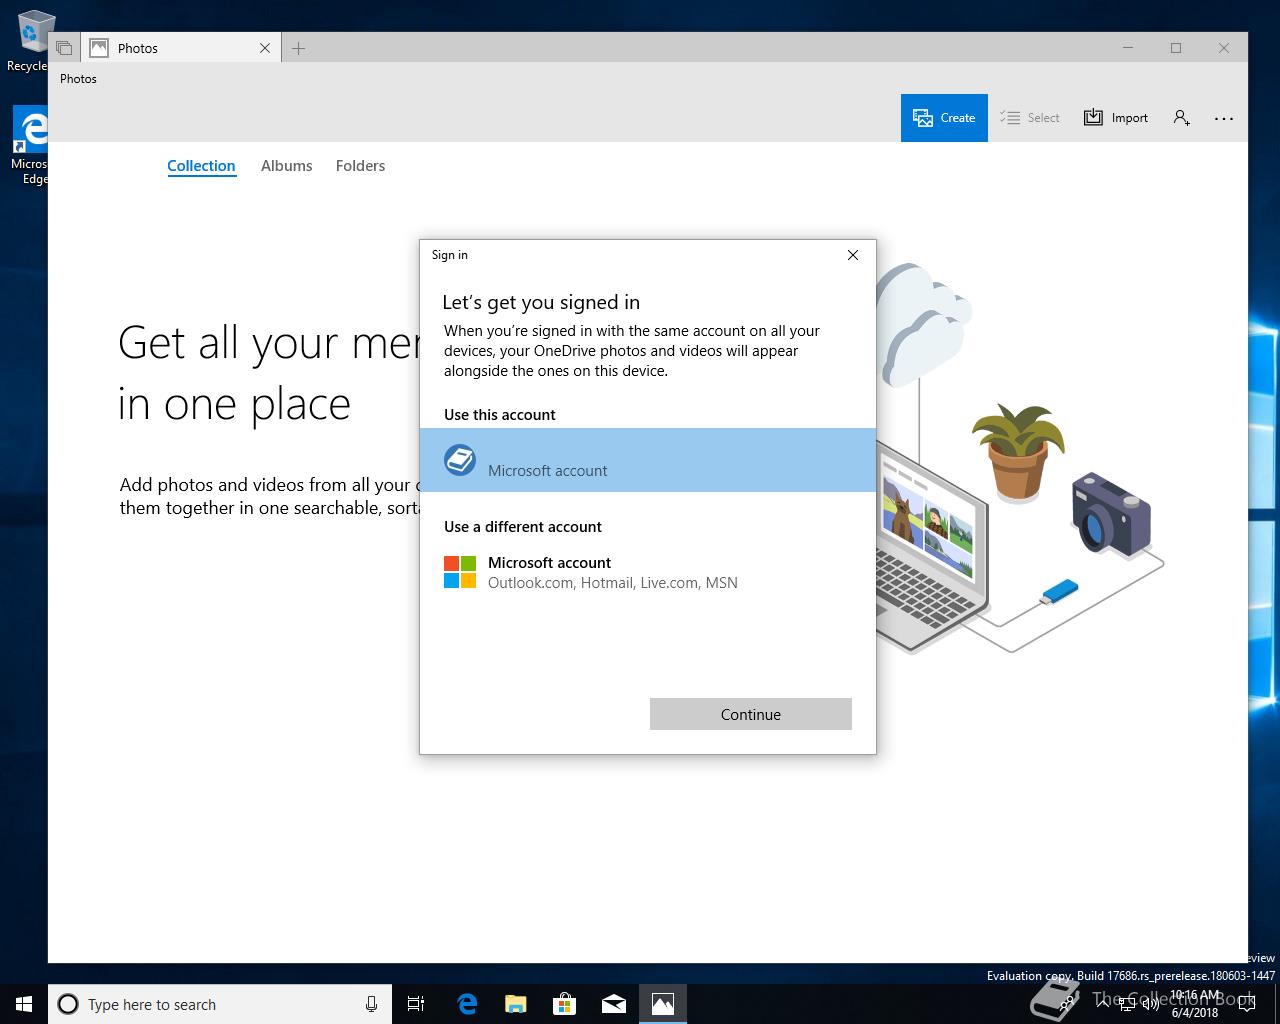Image resolution: width=1280 pixels, height=1024 pixels.
Task: Choose Microsoft account under Use a different account
Action: [x=648, y=572]
